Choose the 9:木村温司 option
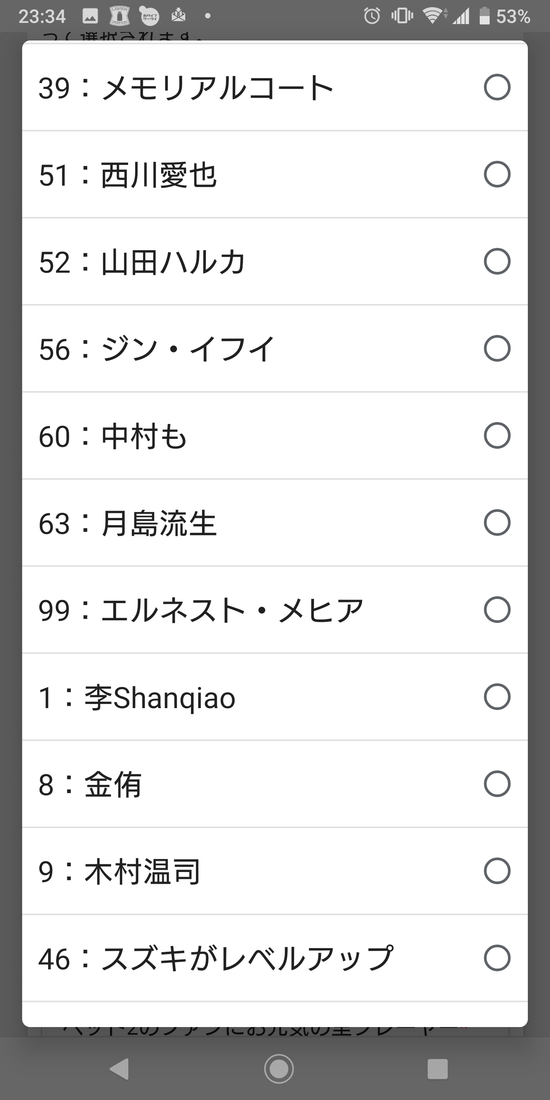This screenshot has width=550, height=1100. pyautogui.click(x=275, y=871)
